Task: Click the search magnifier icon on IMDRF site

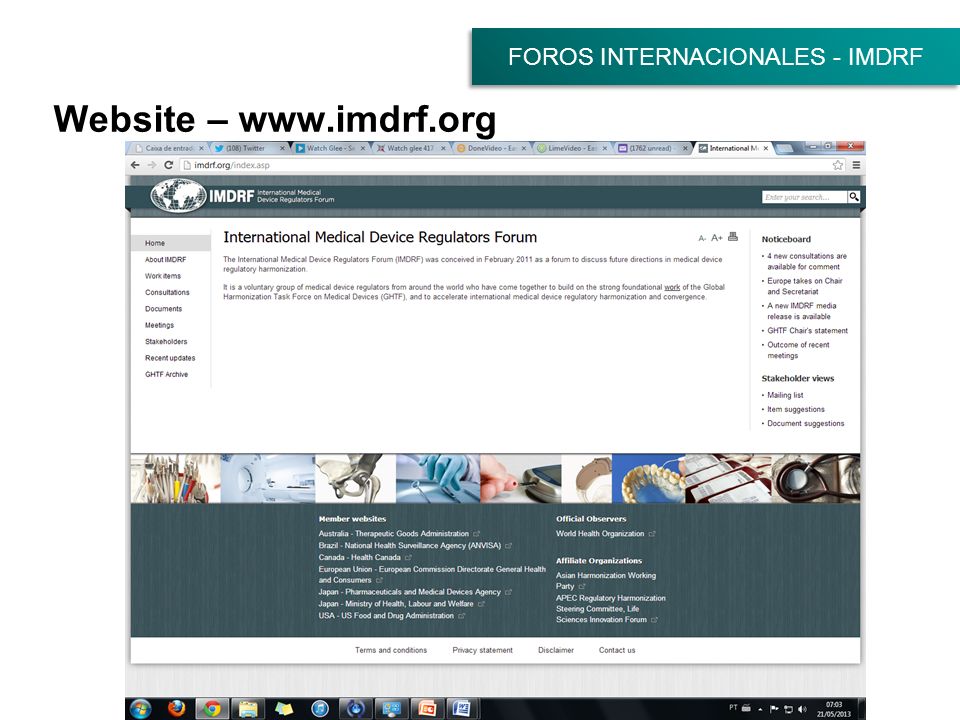Action: (853, 197)
